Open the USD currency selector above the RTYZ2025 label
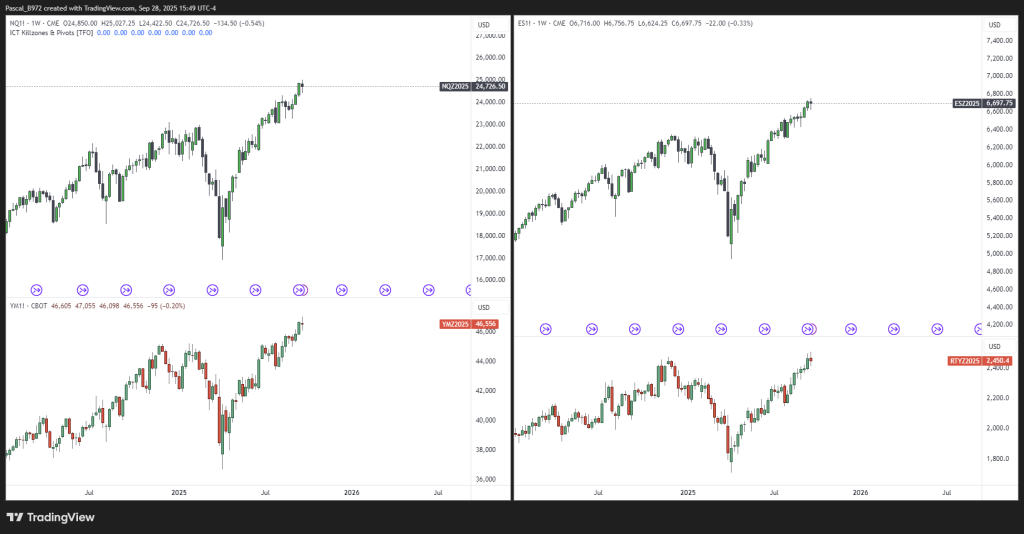1024x534 pixels. 993,346
